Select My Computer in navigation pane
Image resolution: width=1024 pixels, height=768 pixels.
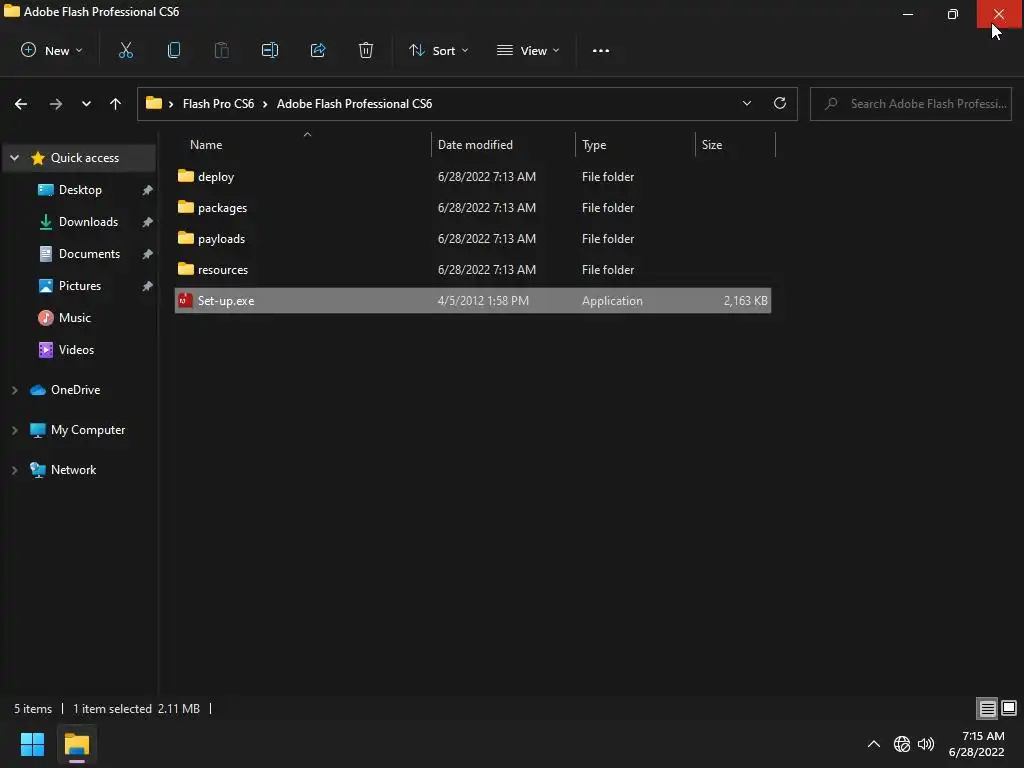pyautogui.click(x=88, y=430)
